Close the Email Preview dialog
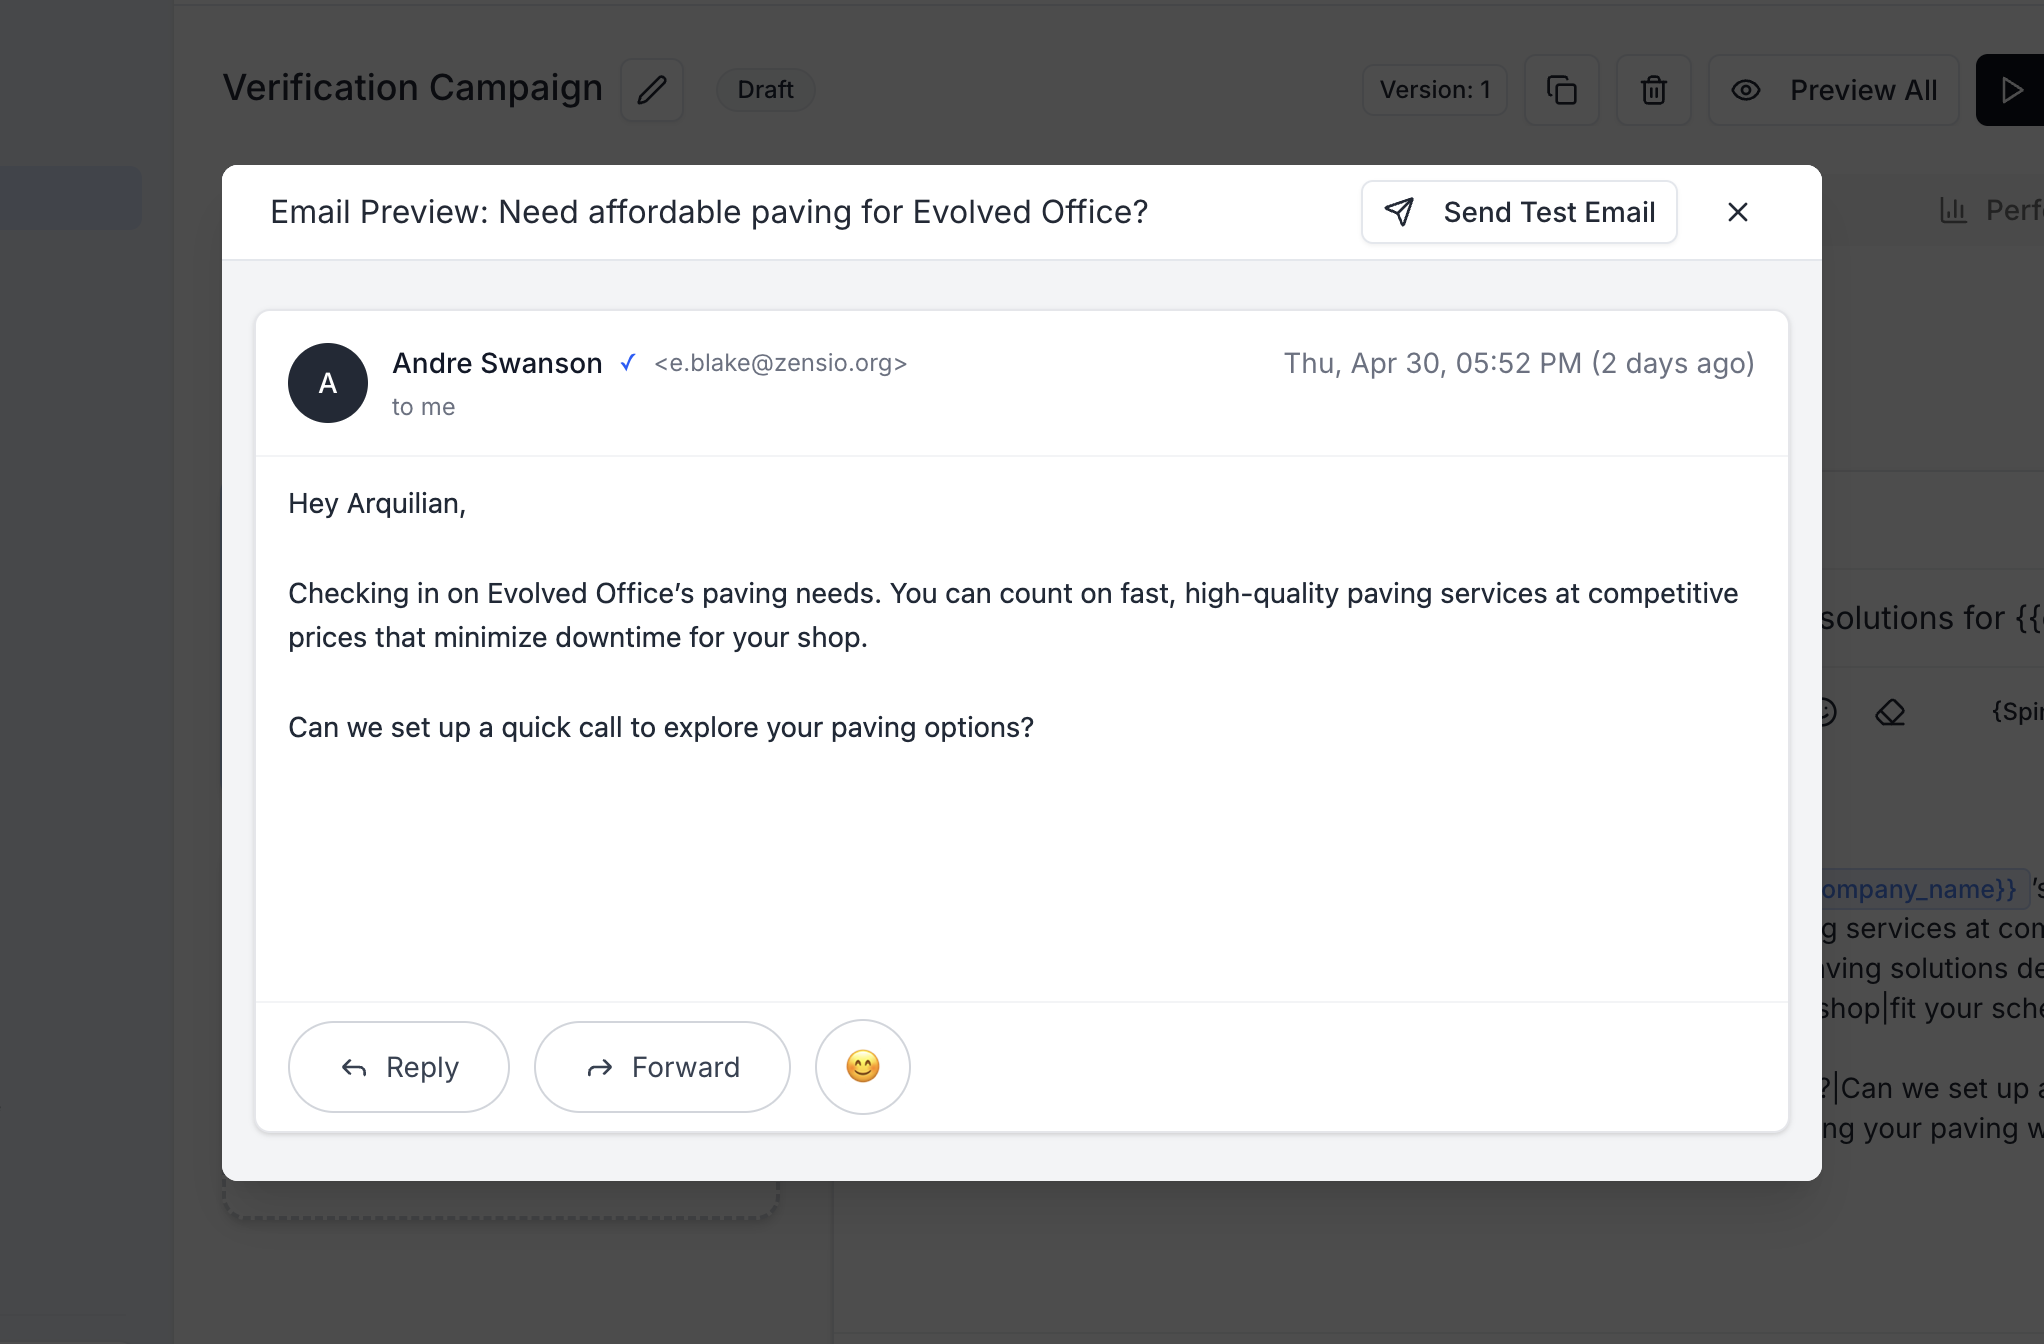2044x1344 pixels. point(1738,212)
